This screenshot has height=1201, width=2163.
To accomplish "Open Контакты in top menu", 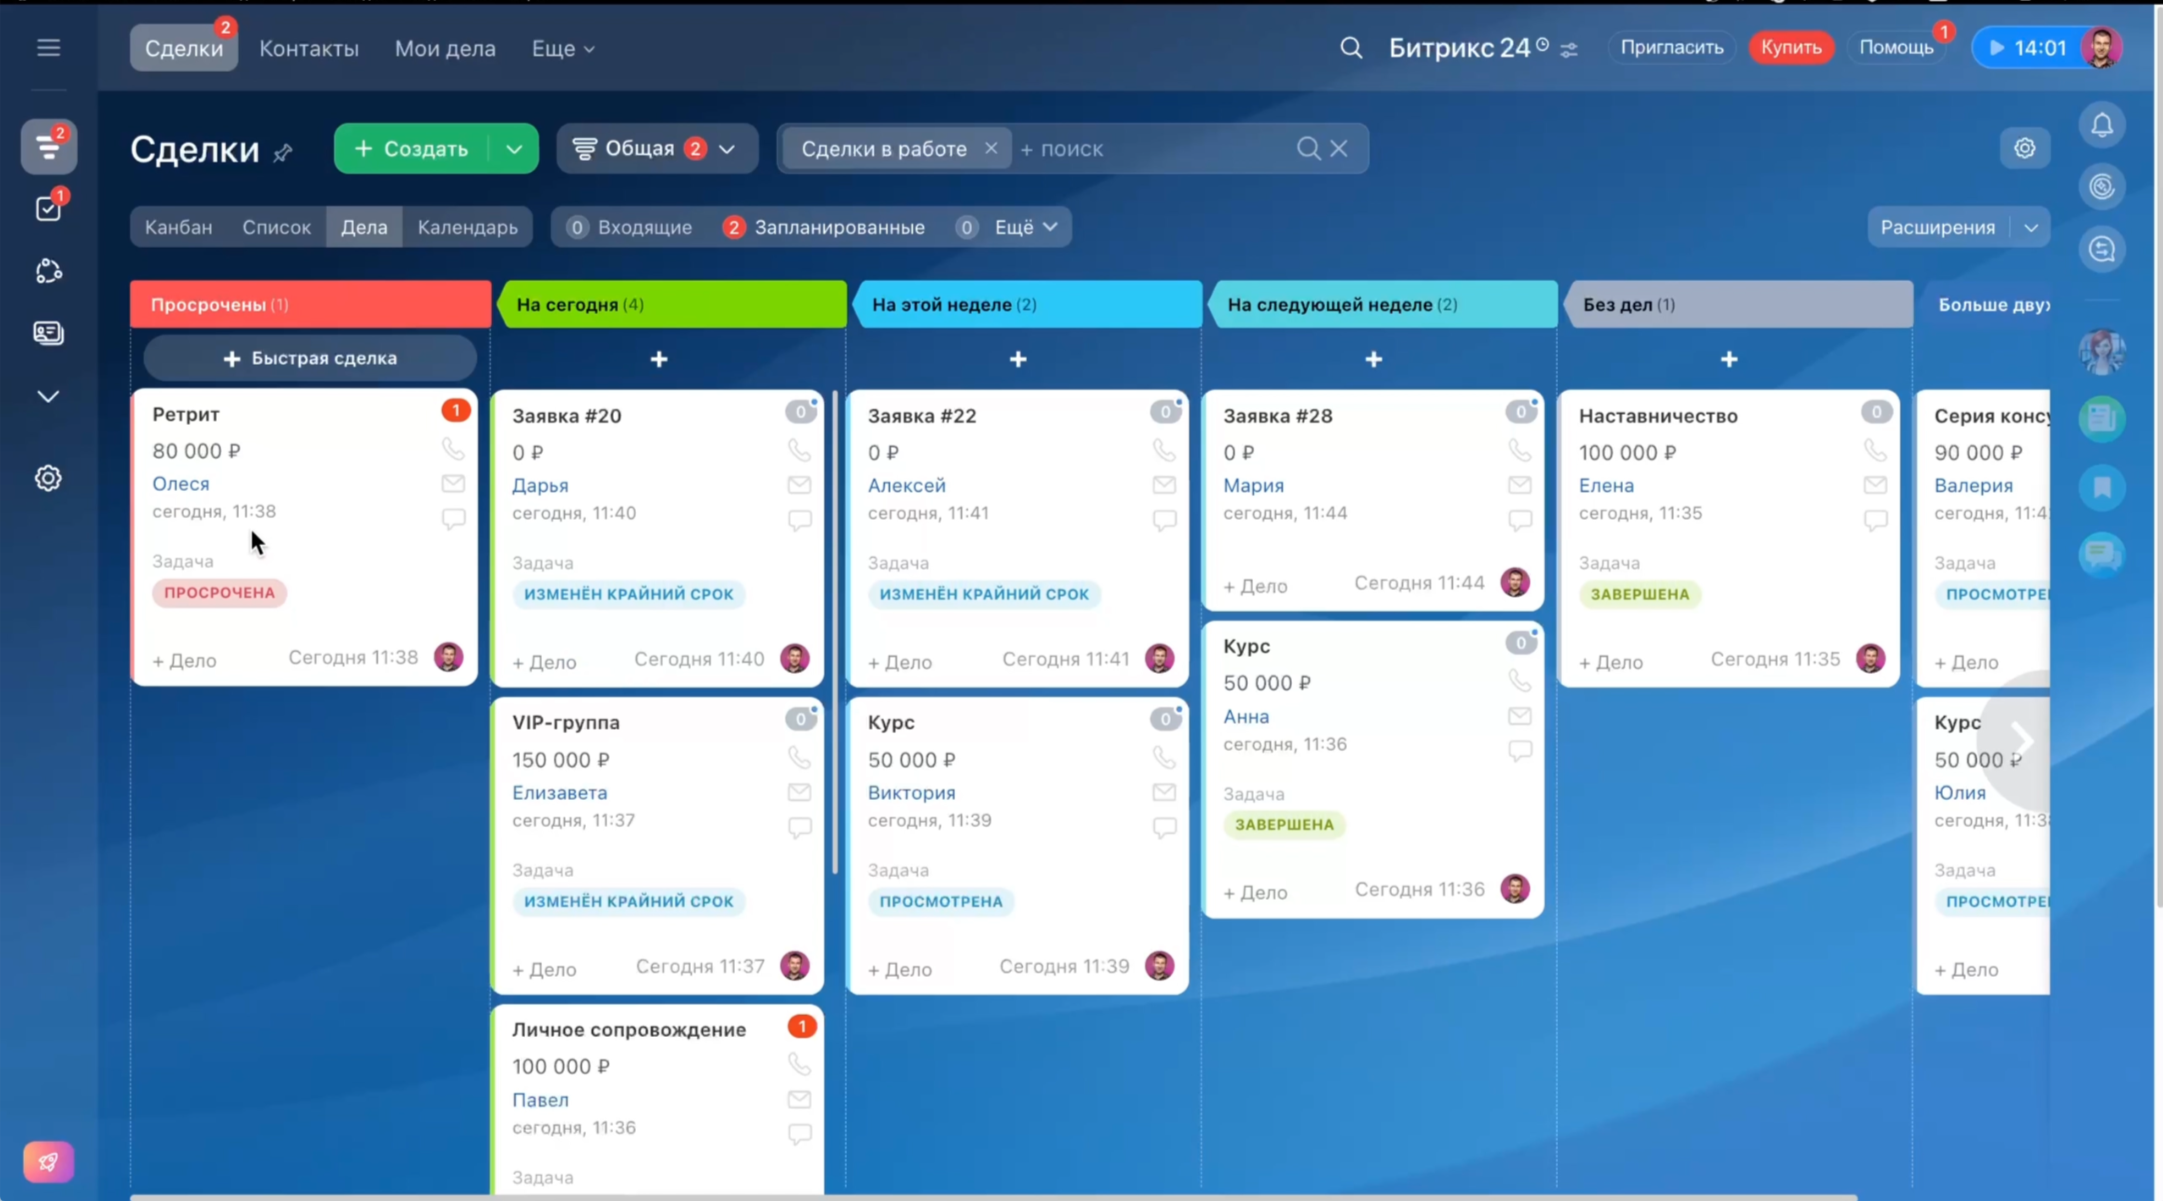I will pyautogui.click(x=308, y=48).
